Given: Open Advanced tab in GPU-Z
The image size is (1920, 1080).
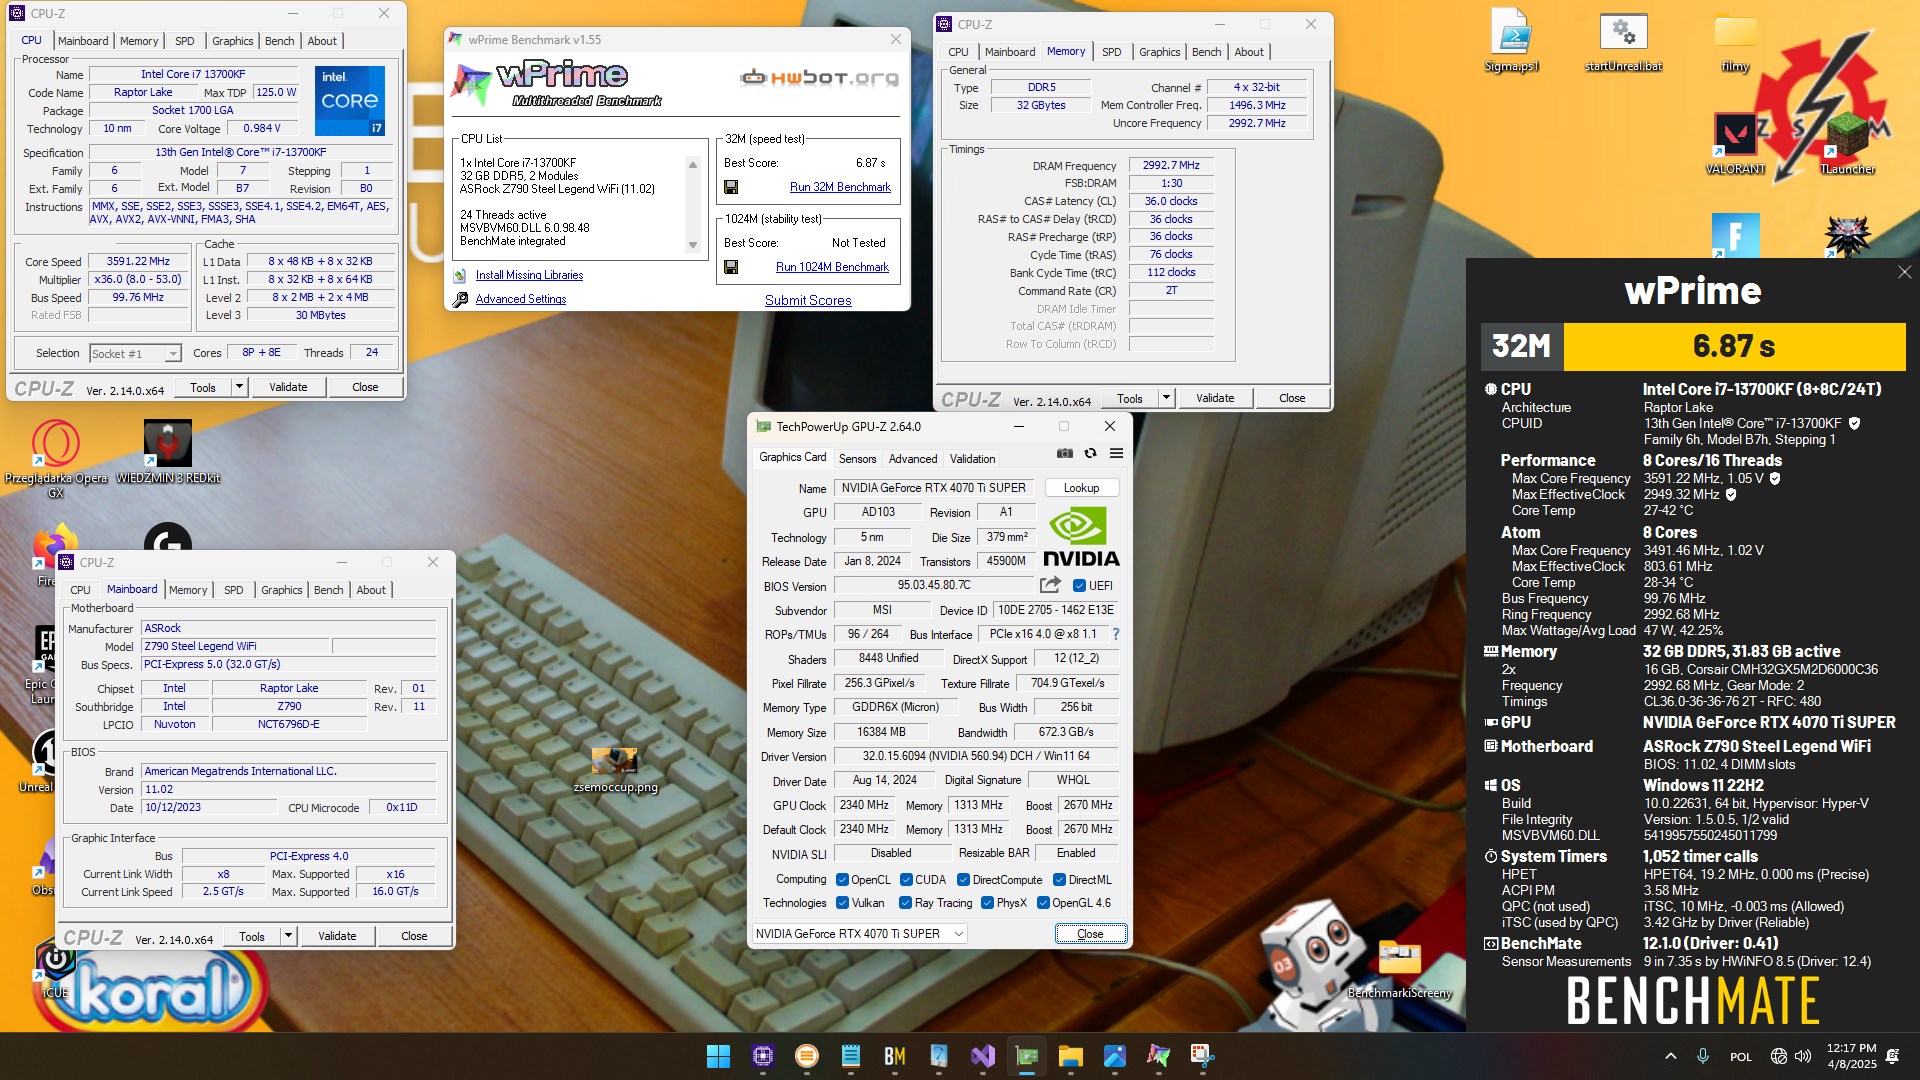Looking at the screenshot, I should click(x=913, y=459).
